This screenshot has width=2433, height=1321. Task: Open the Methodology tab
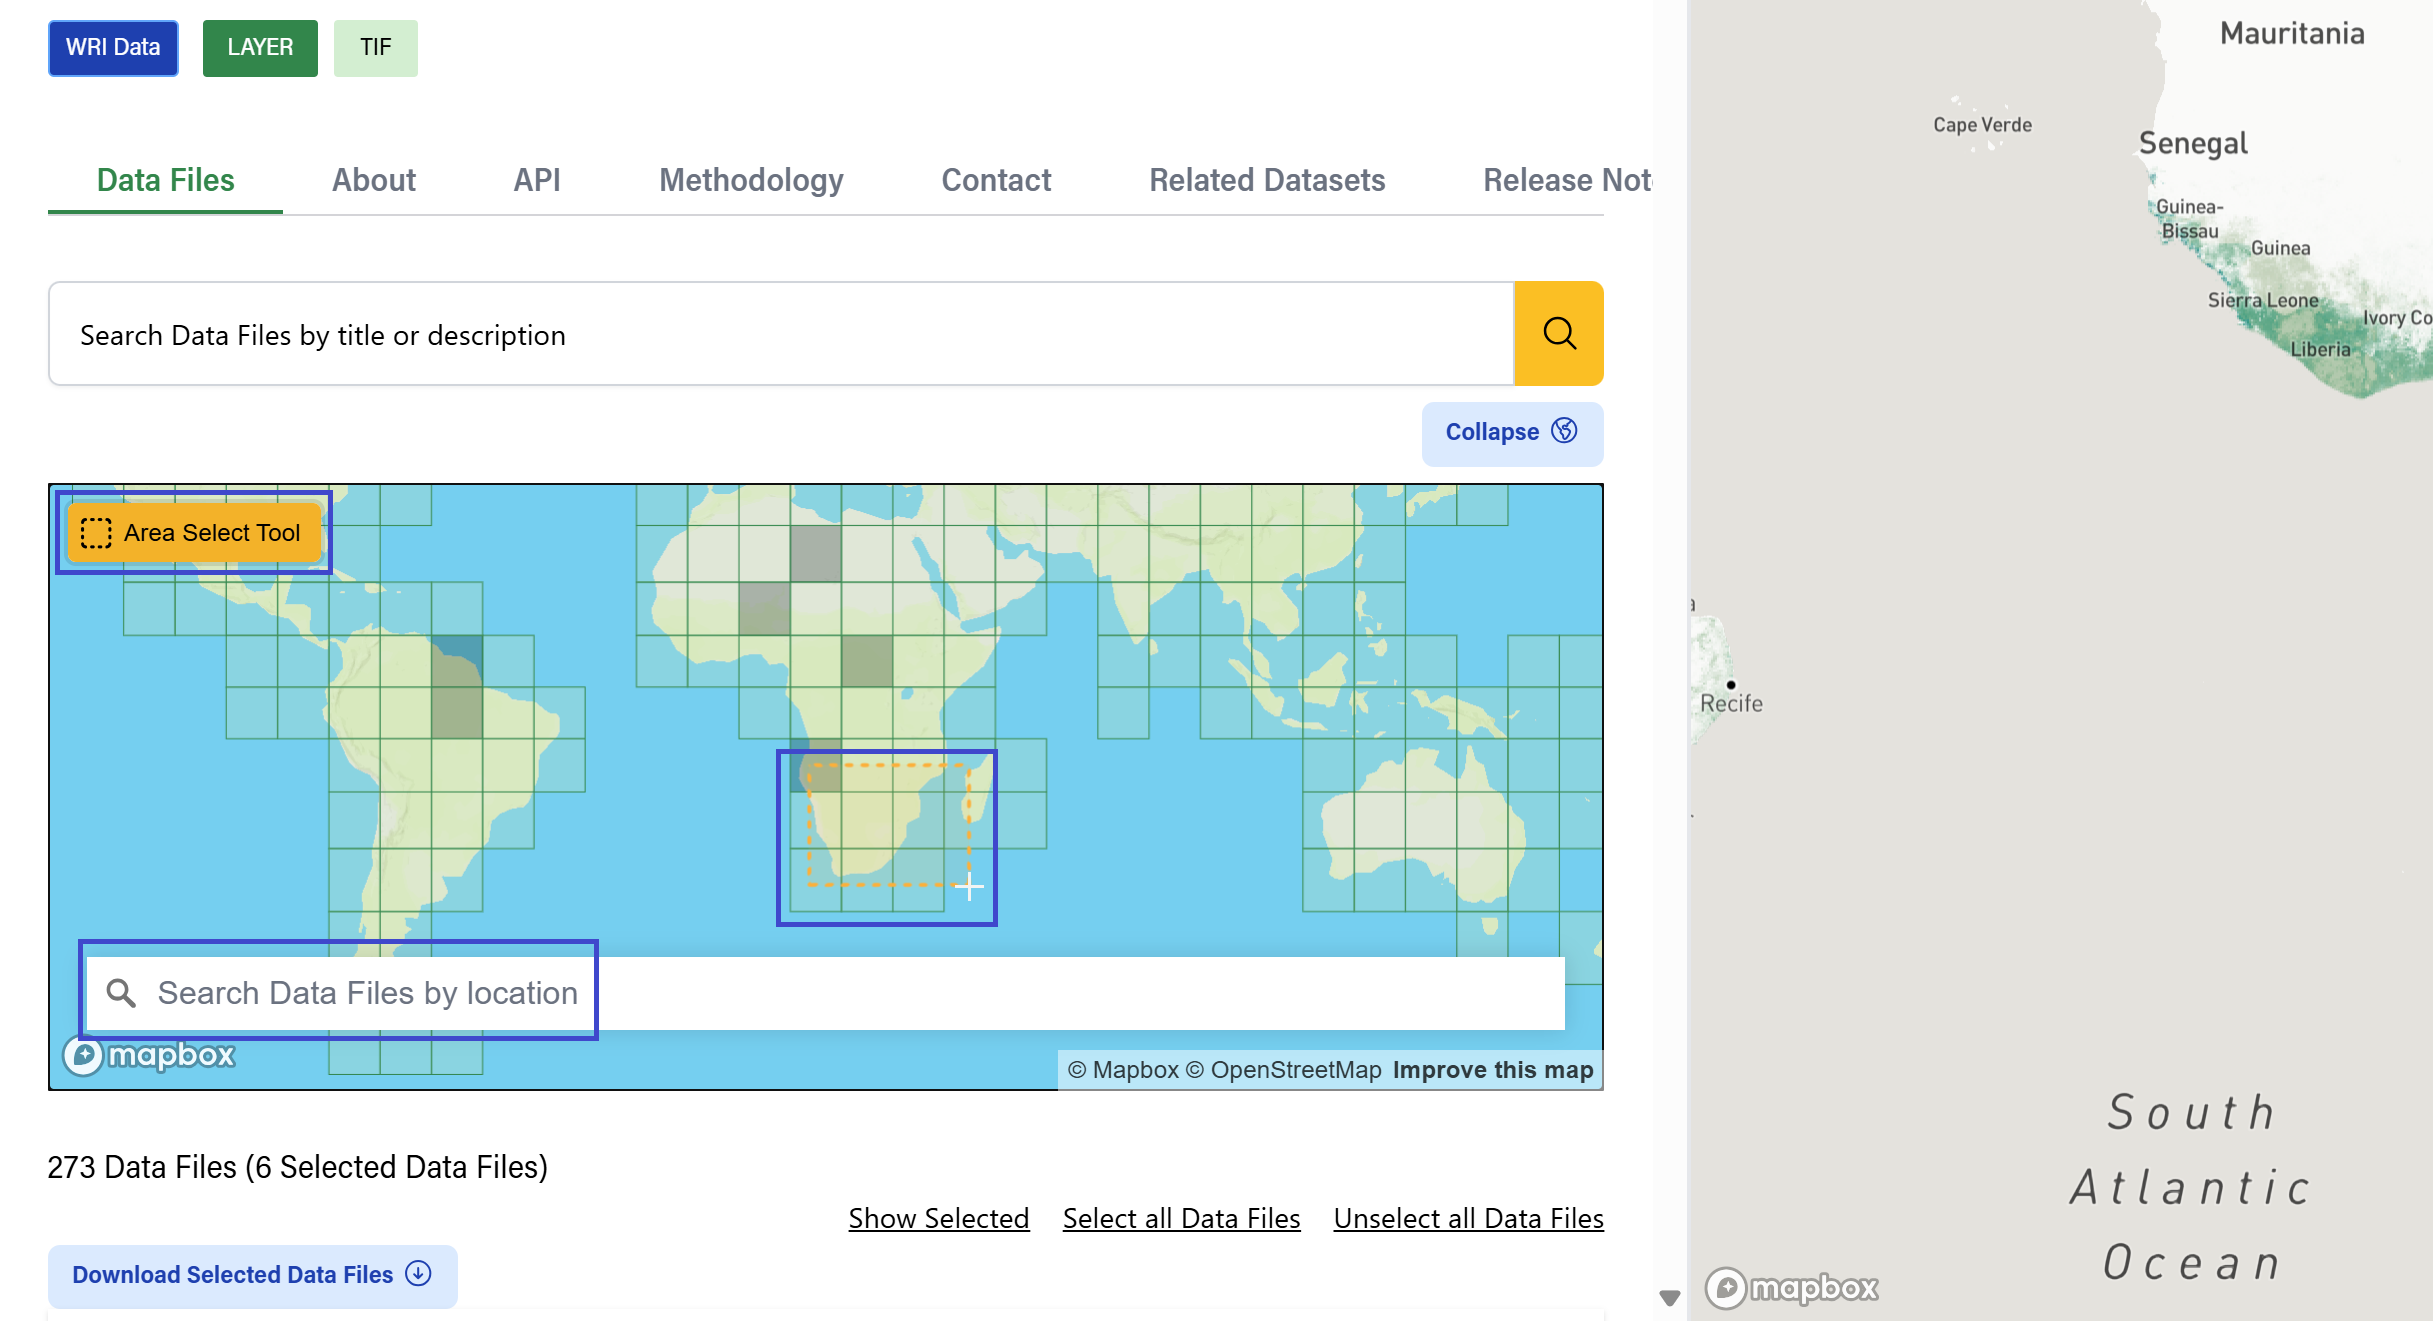tap(751, 180)
